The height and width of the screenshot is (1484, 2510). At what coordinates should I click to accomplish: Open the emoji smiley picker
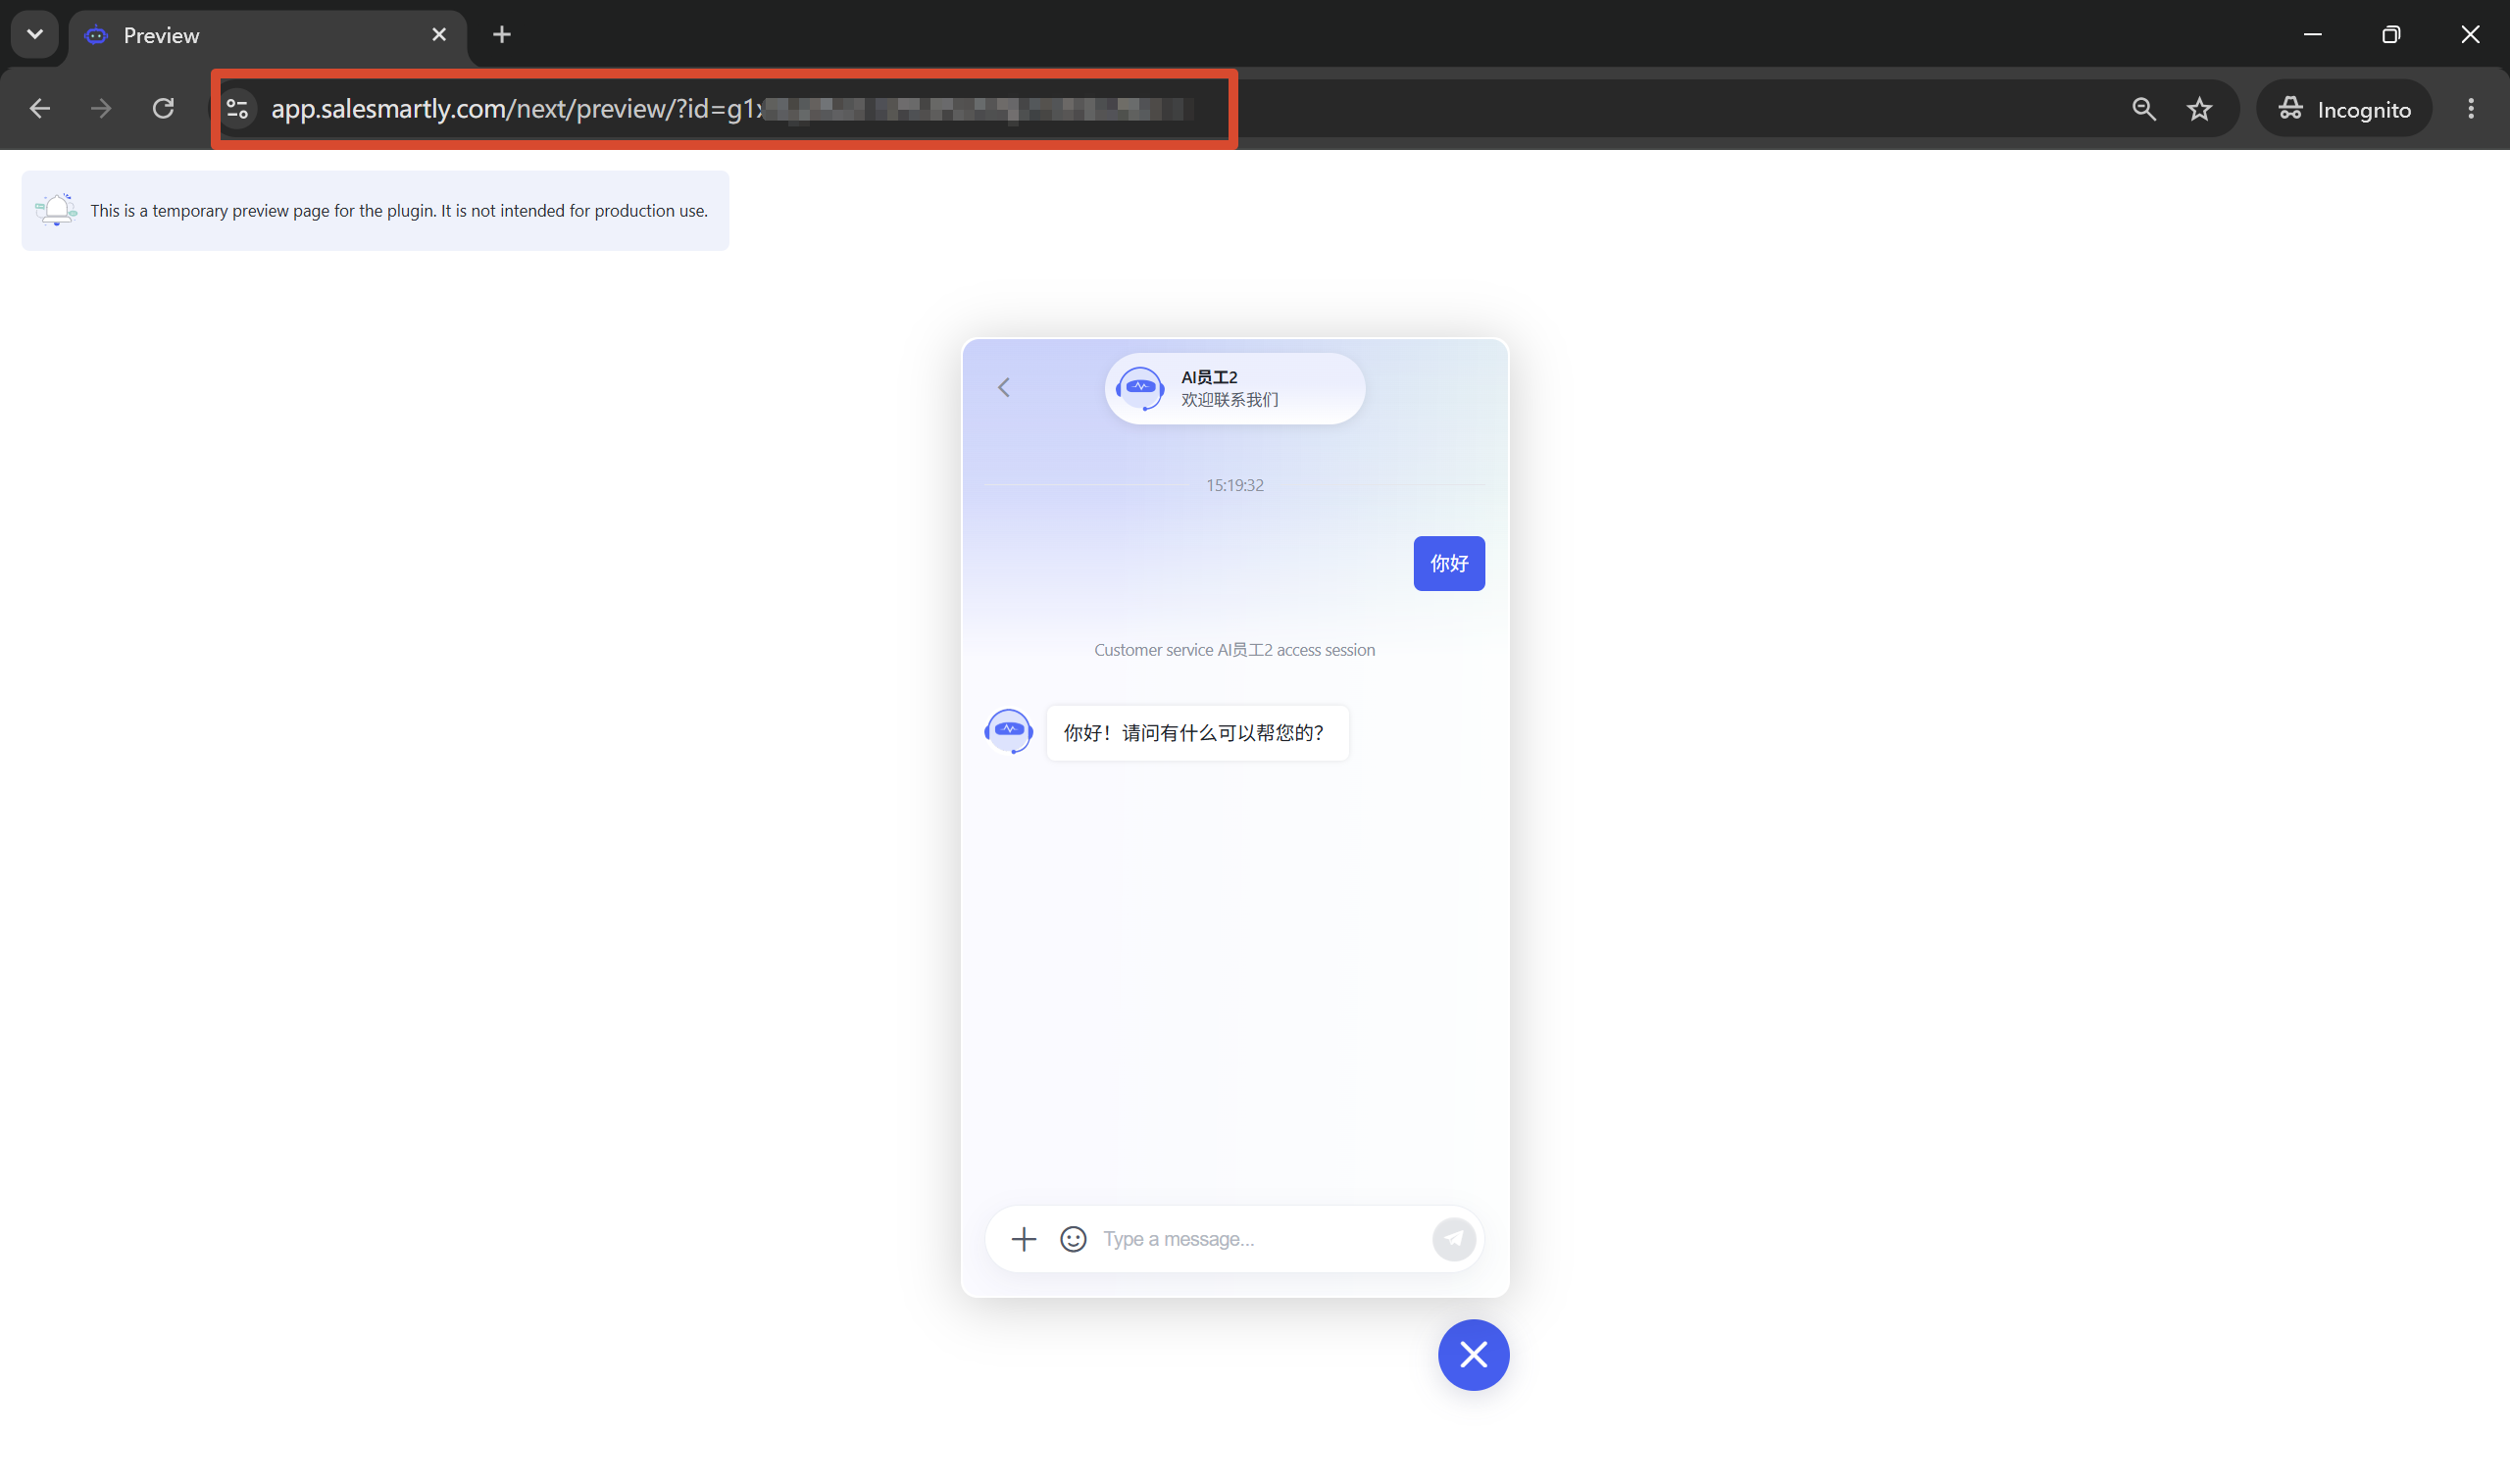tap(1073, 1239)
